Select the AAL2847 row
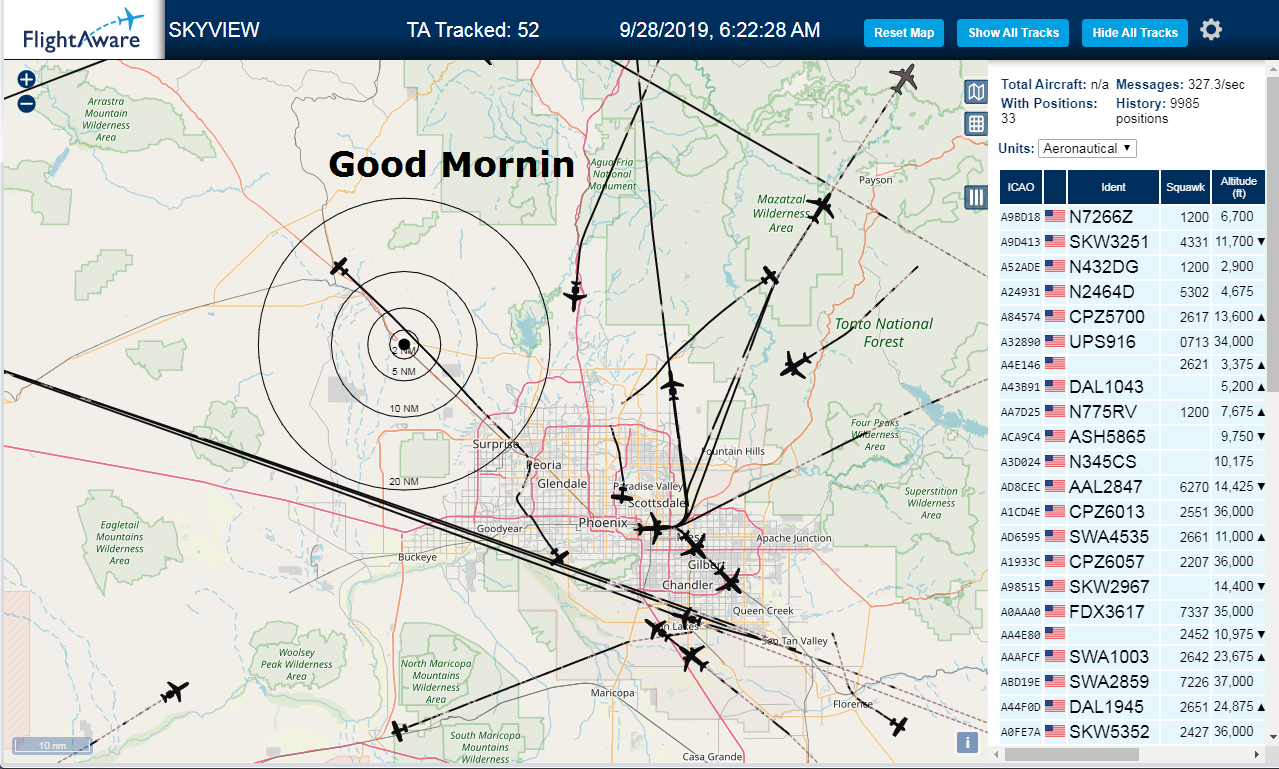Viewport: 1279px width, 769px height. coord(1133,487)
